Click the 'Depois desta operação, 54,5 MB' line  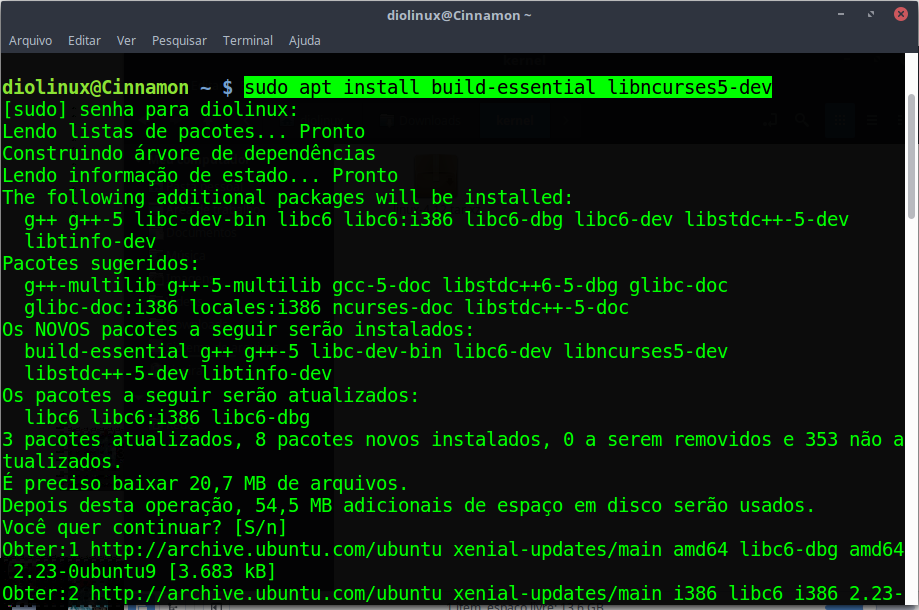409,506
